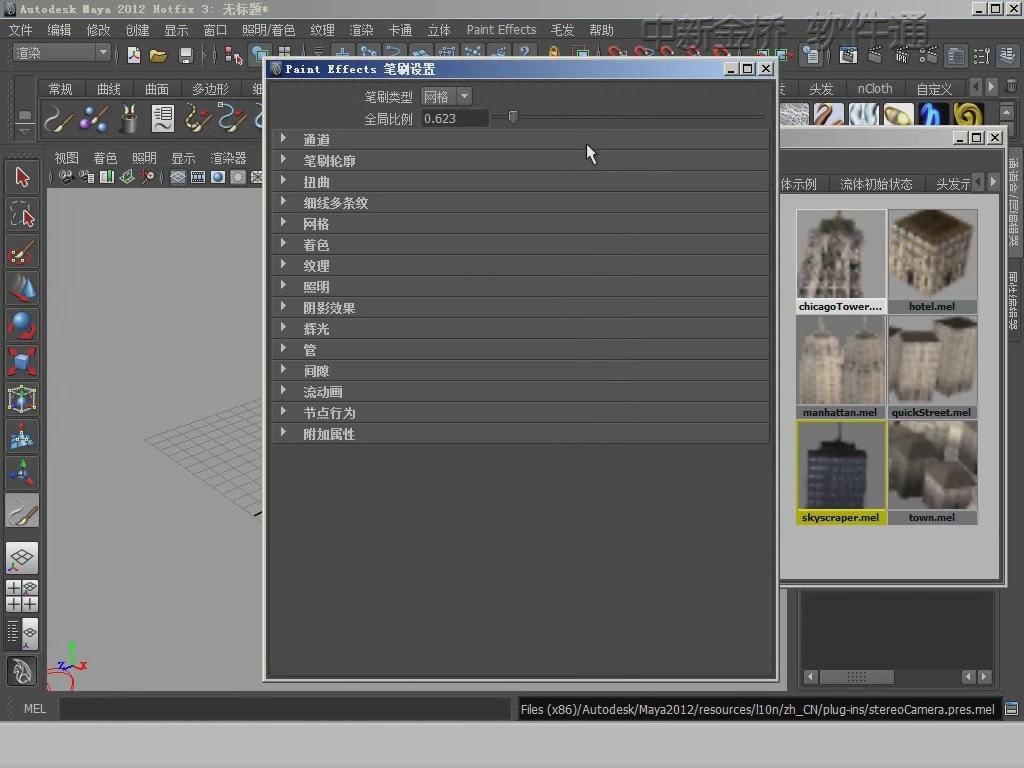Click the MEL command language label
This screenshot has height=768, width=1024.
(35, 709)
